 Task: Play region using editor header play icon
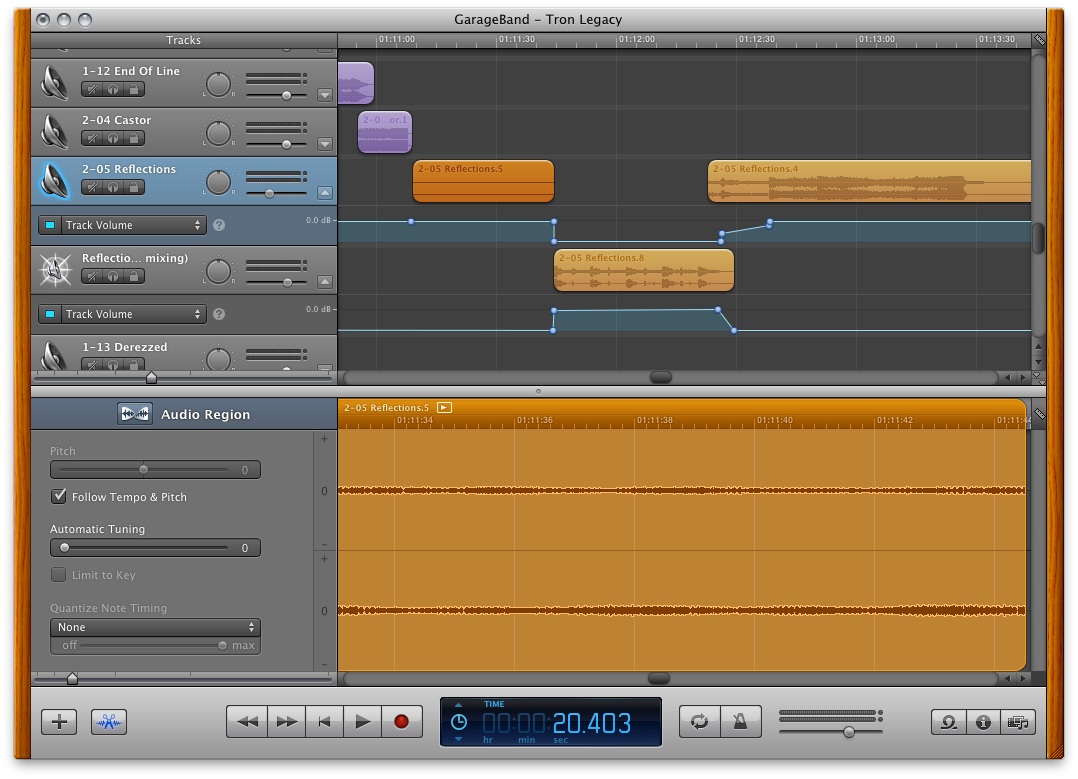pyautogui.click(x=445, y=408)
